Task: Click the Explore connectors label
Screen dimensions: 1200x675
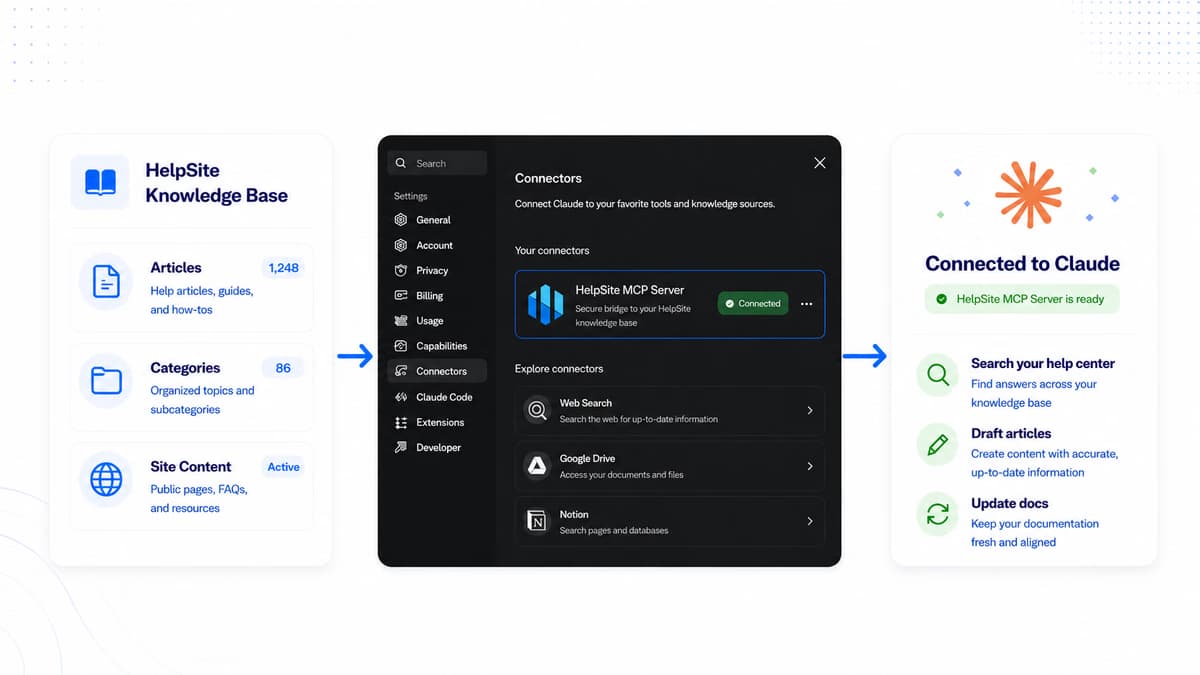Action: 559,369
